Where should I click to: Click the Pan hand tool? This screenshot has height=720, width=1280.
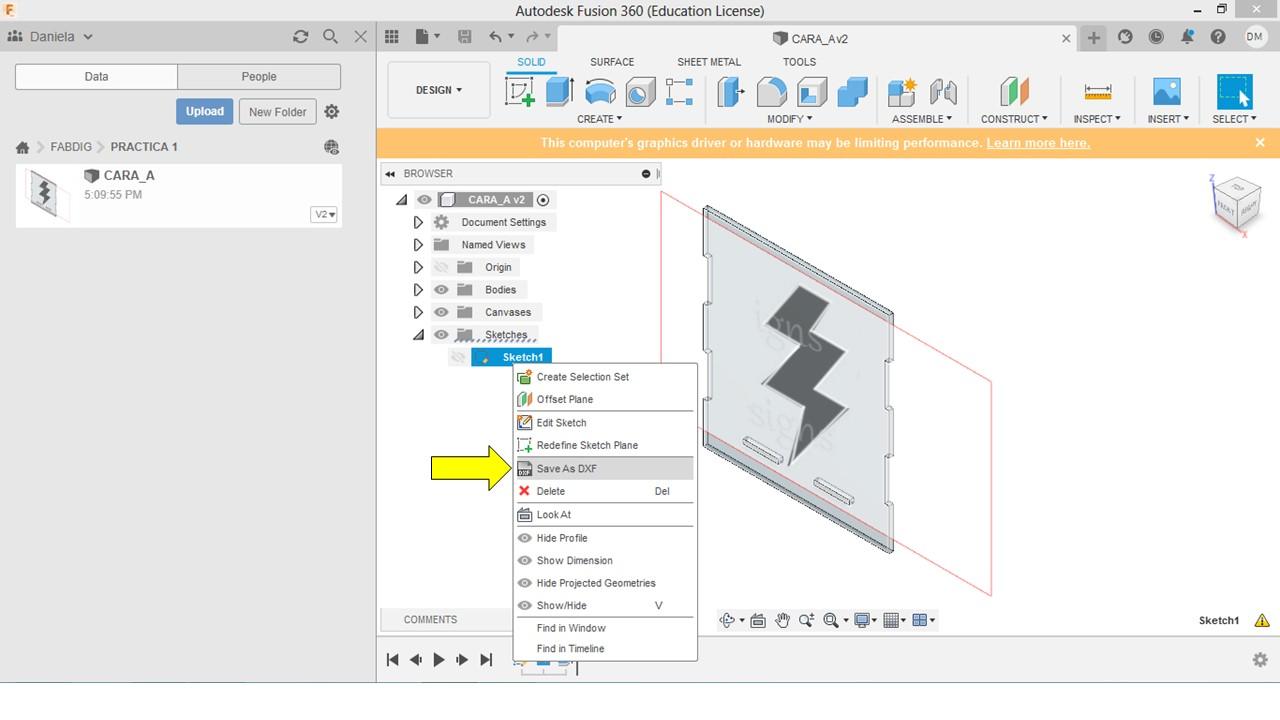click(x=782, y=620)
